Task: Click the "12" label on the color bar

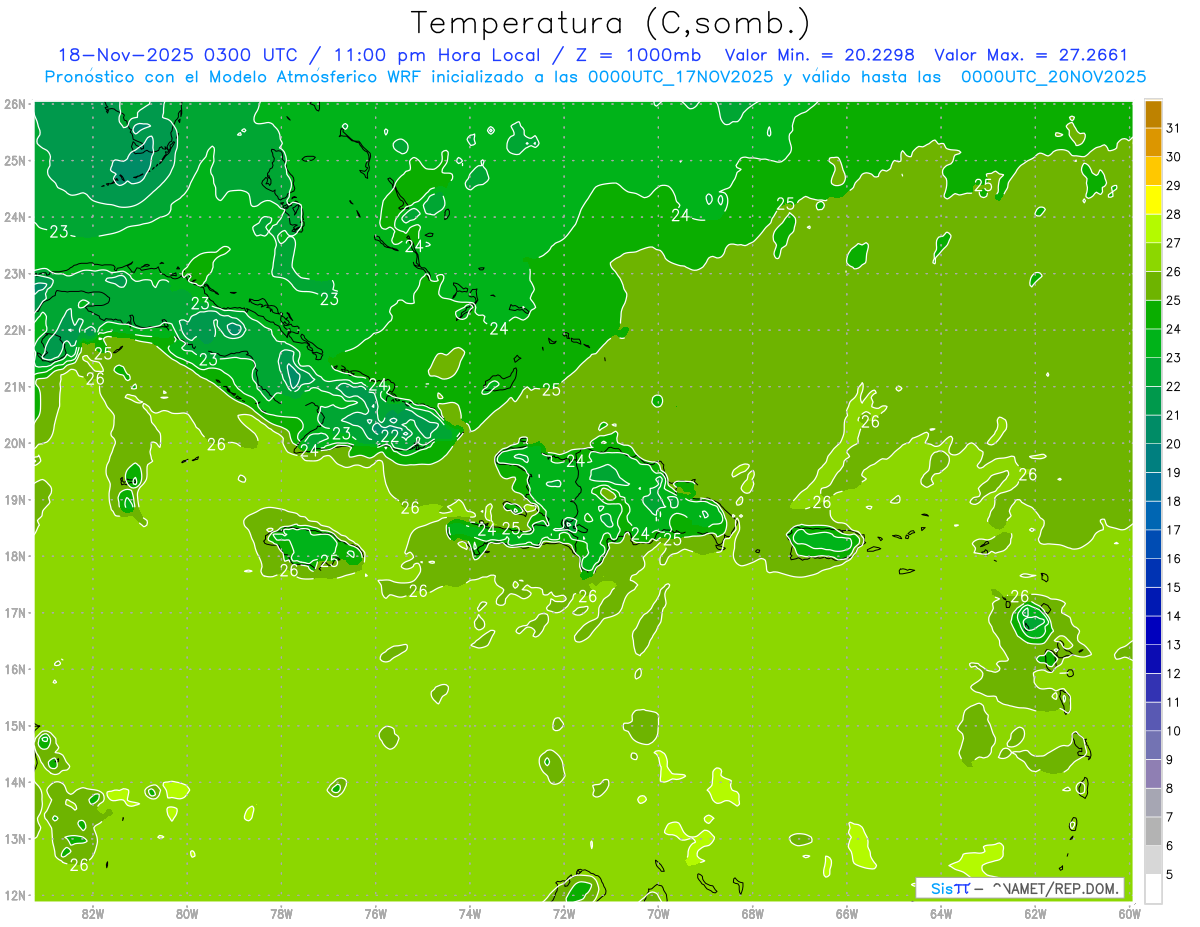Action: pos(1174,673)
